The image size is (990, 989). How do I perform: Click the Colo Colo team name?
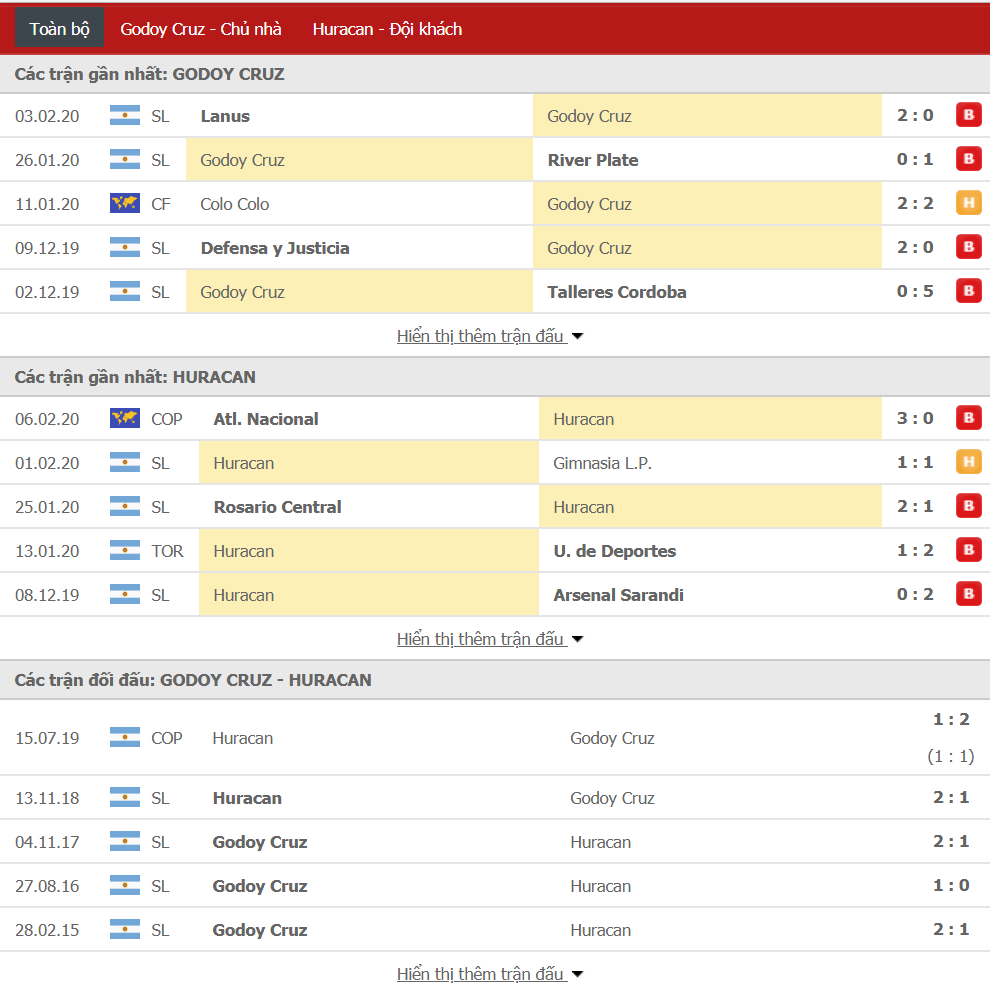(234, 204)
